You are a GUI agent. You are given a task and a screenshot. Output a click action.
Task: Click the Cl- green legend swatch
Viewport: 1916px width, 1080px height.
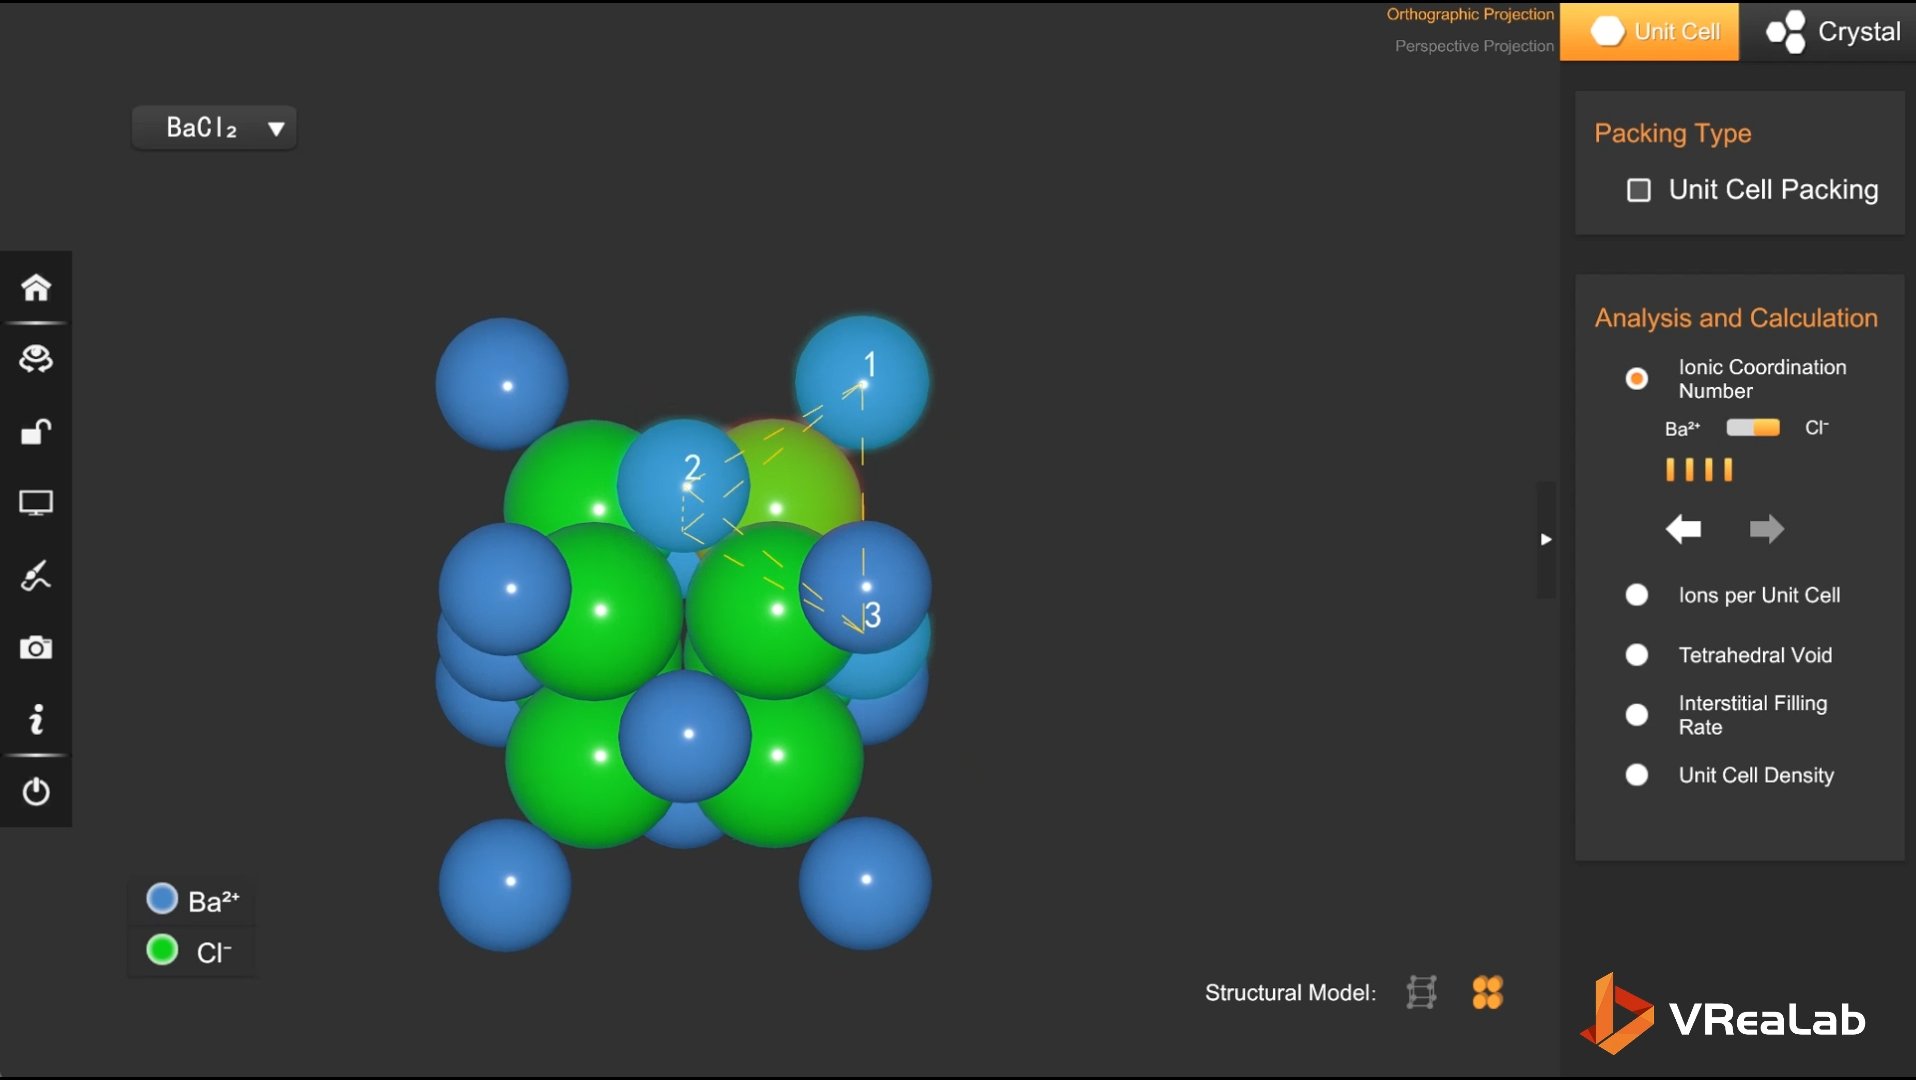click(x=162, y=950)
